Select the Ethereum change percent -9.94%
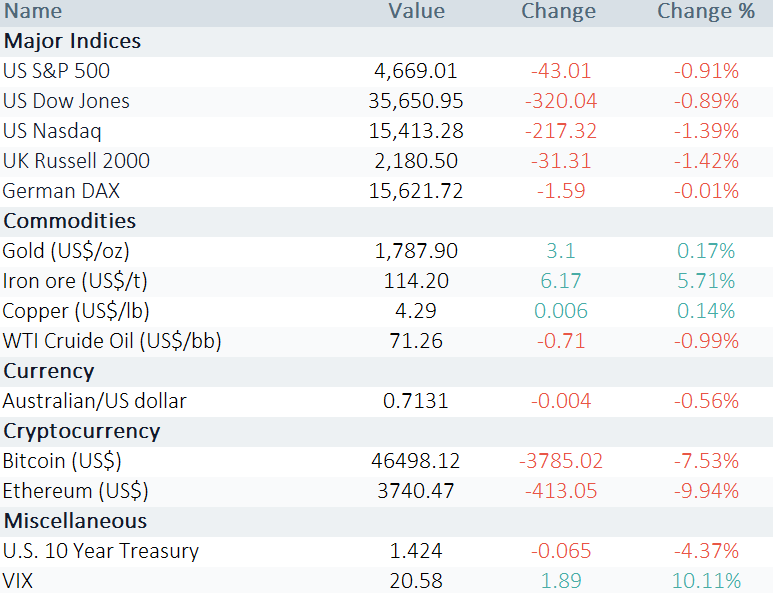 (706, 491)
